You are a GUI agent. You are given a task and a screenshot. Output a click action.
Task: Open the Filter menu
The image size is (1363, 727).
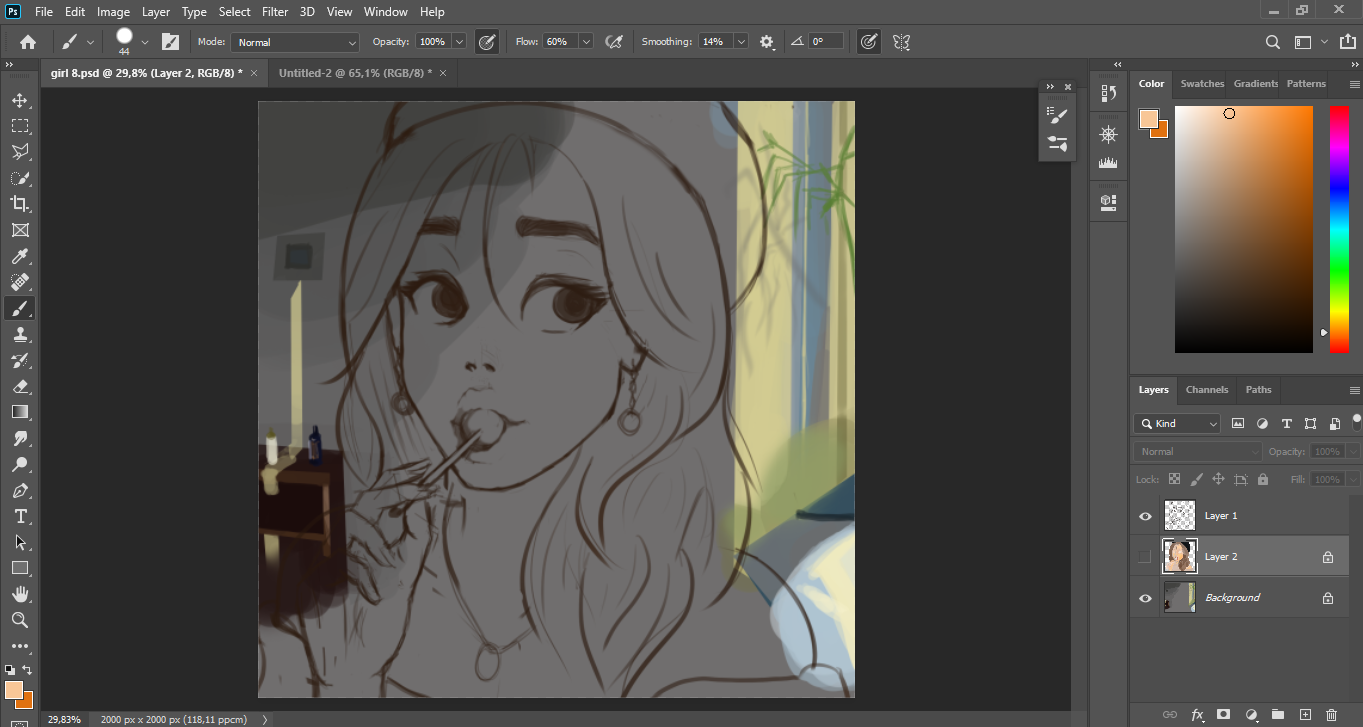pos(275,12)
